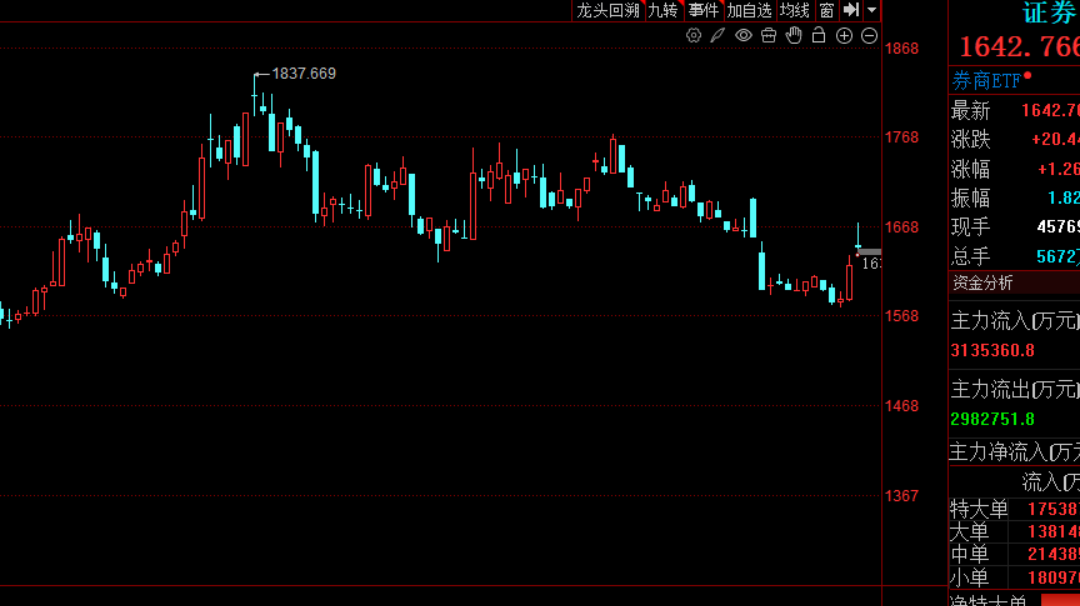Open chart settings gear icon
Viewport: 1080px width, 606px height.
[693, 36]
